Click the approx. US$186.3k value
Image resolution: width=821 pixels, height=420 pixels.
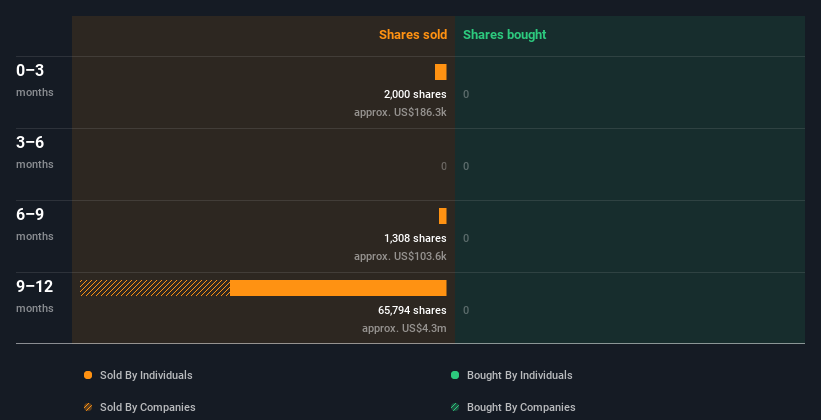[400, 112]
